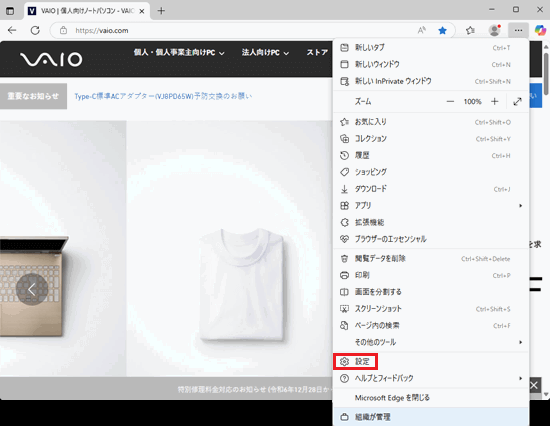The image size is (550, 426).
Task: Open the Settings and more ellipsis button
Action: click(518, 31)
